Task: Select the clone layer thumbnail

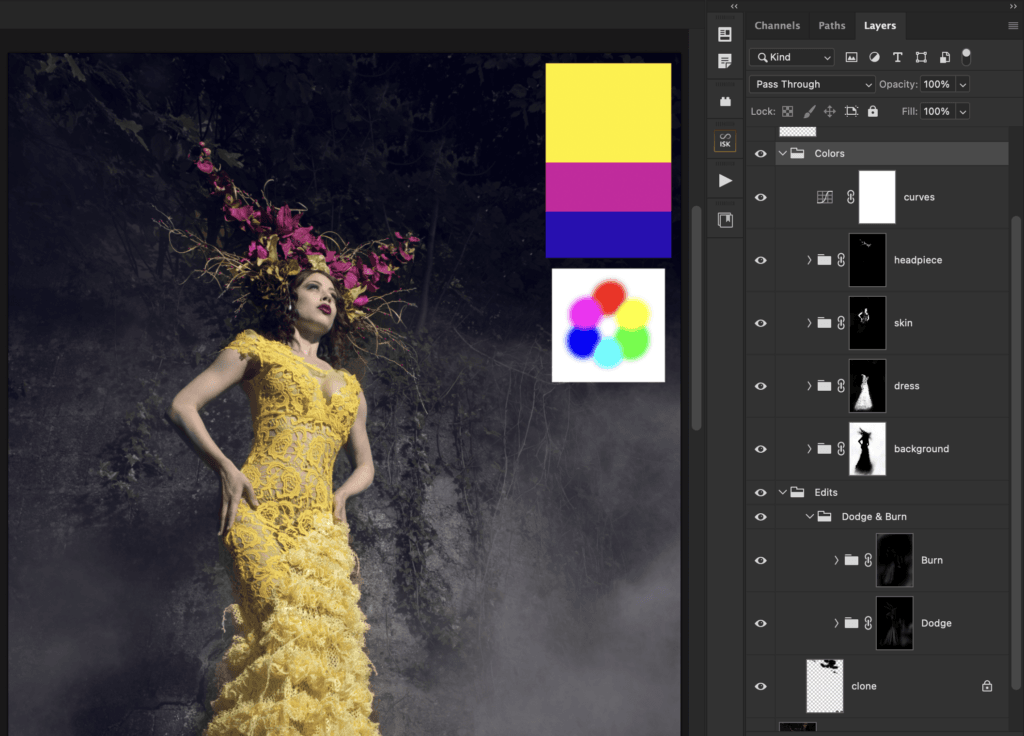Action: (x=825, y=686)
